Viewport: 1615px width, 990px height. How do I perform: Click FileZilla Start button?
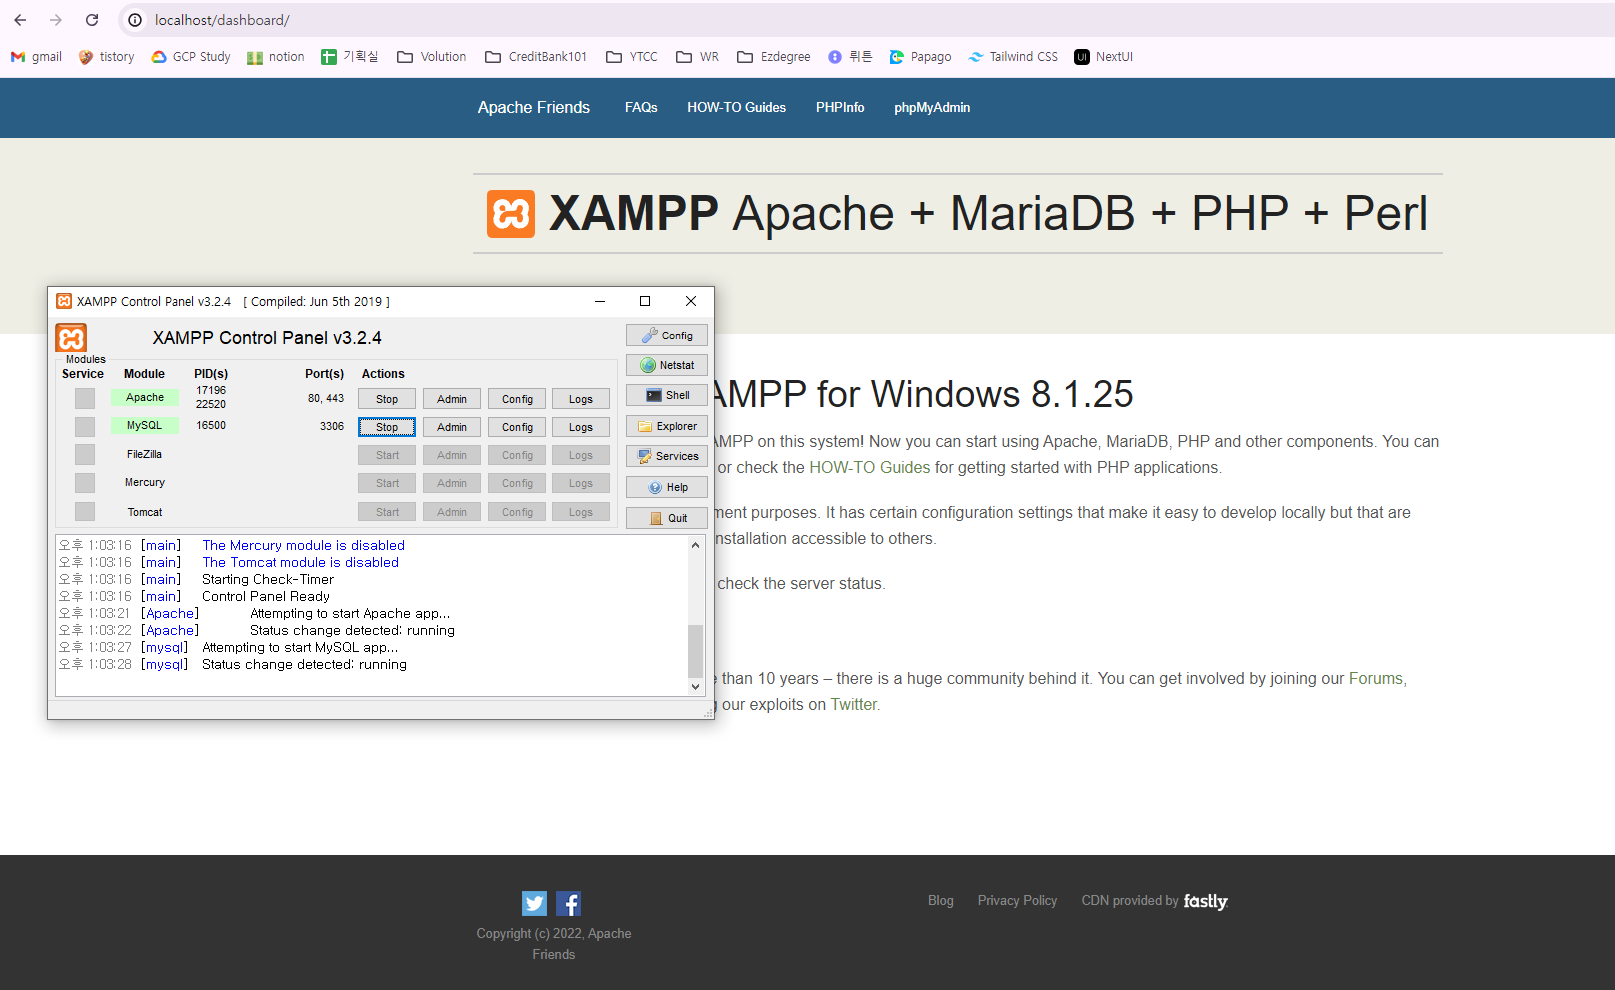click(387, 455)
